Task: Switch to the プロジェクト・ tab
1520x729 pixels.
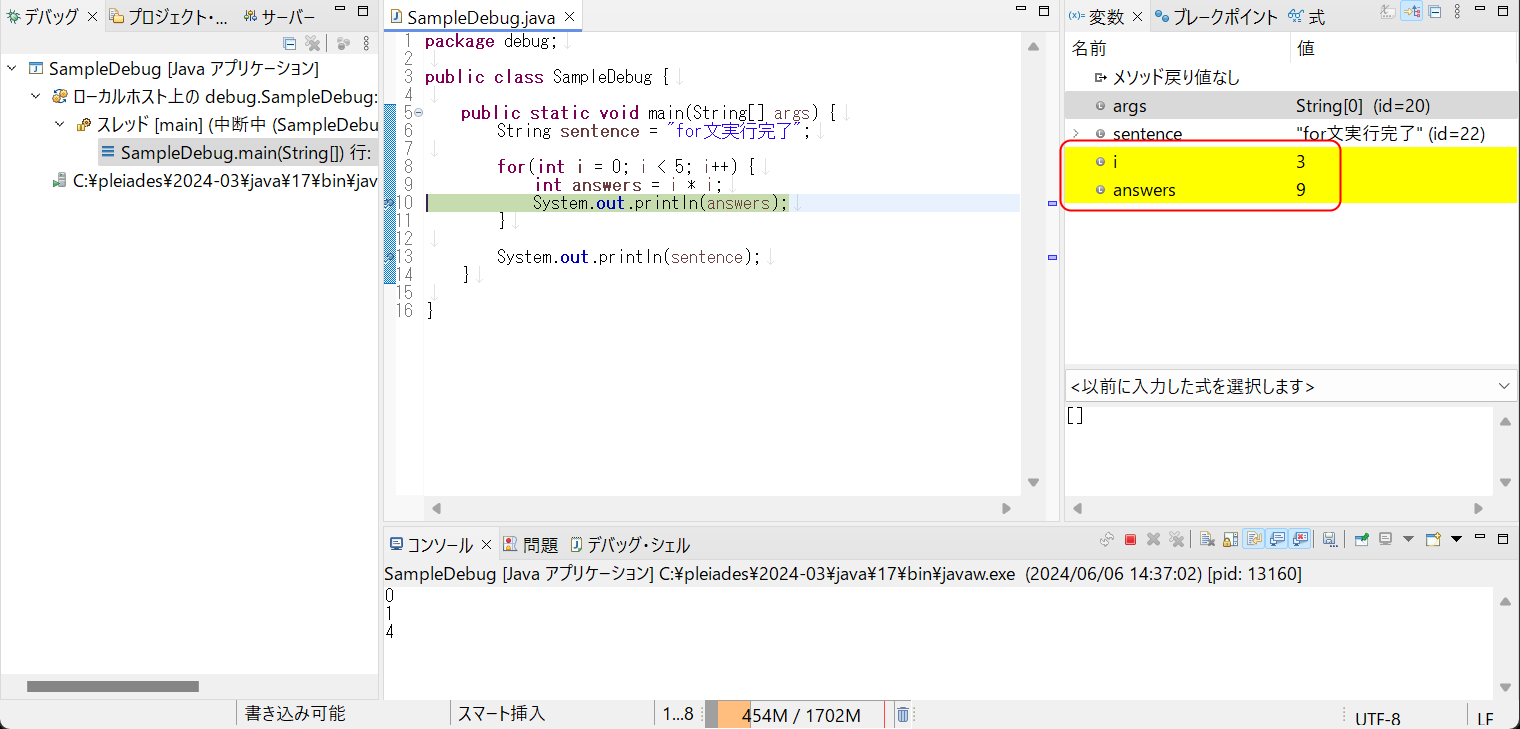Action: [x=169, y=17]
